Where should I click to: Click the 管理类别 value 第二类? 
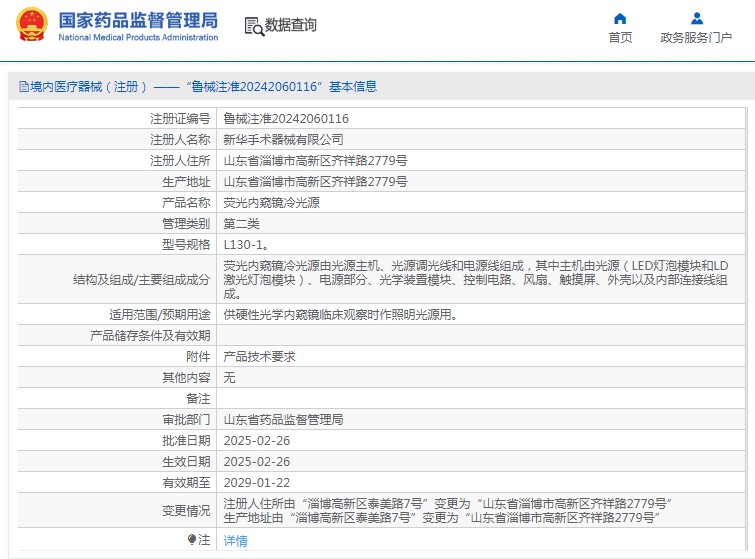(x=241, y=223)
